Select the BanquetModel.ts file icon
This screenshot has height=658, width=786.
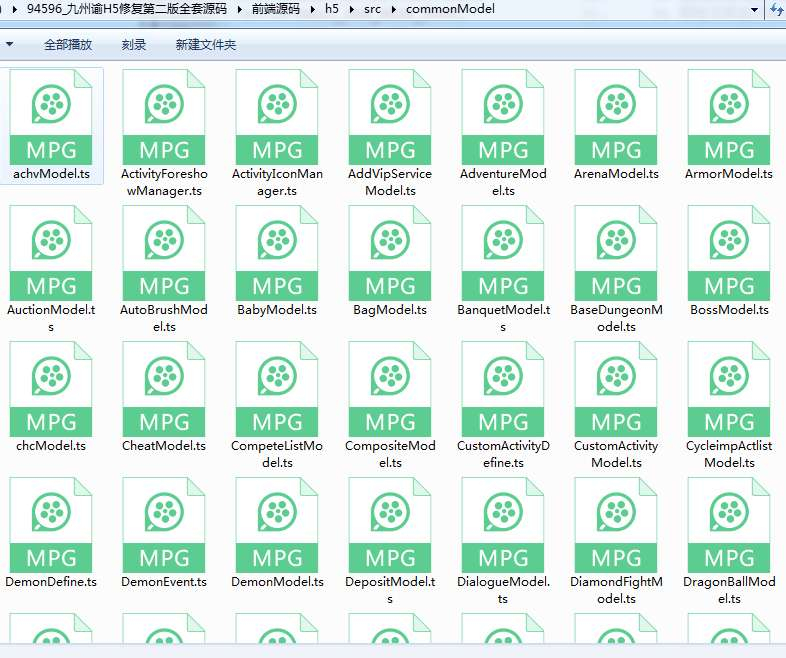503,254
